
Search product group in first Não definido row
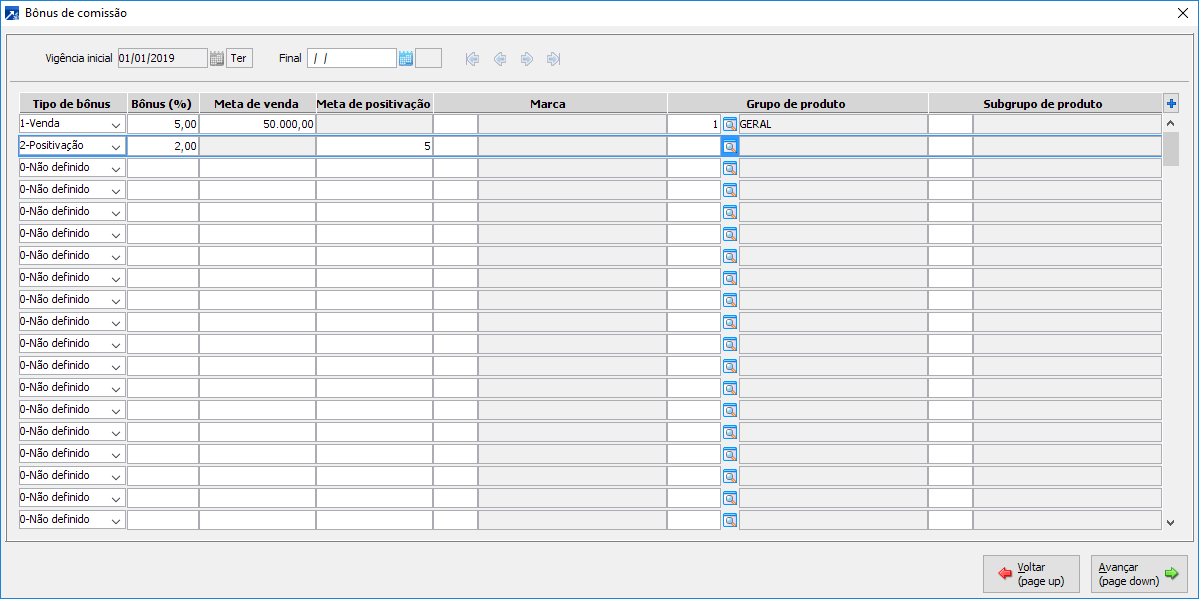point(730,168)
